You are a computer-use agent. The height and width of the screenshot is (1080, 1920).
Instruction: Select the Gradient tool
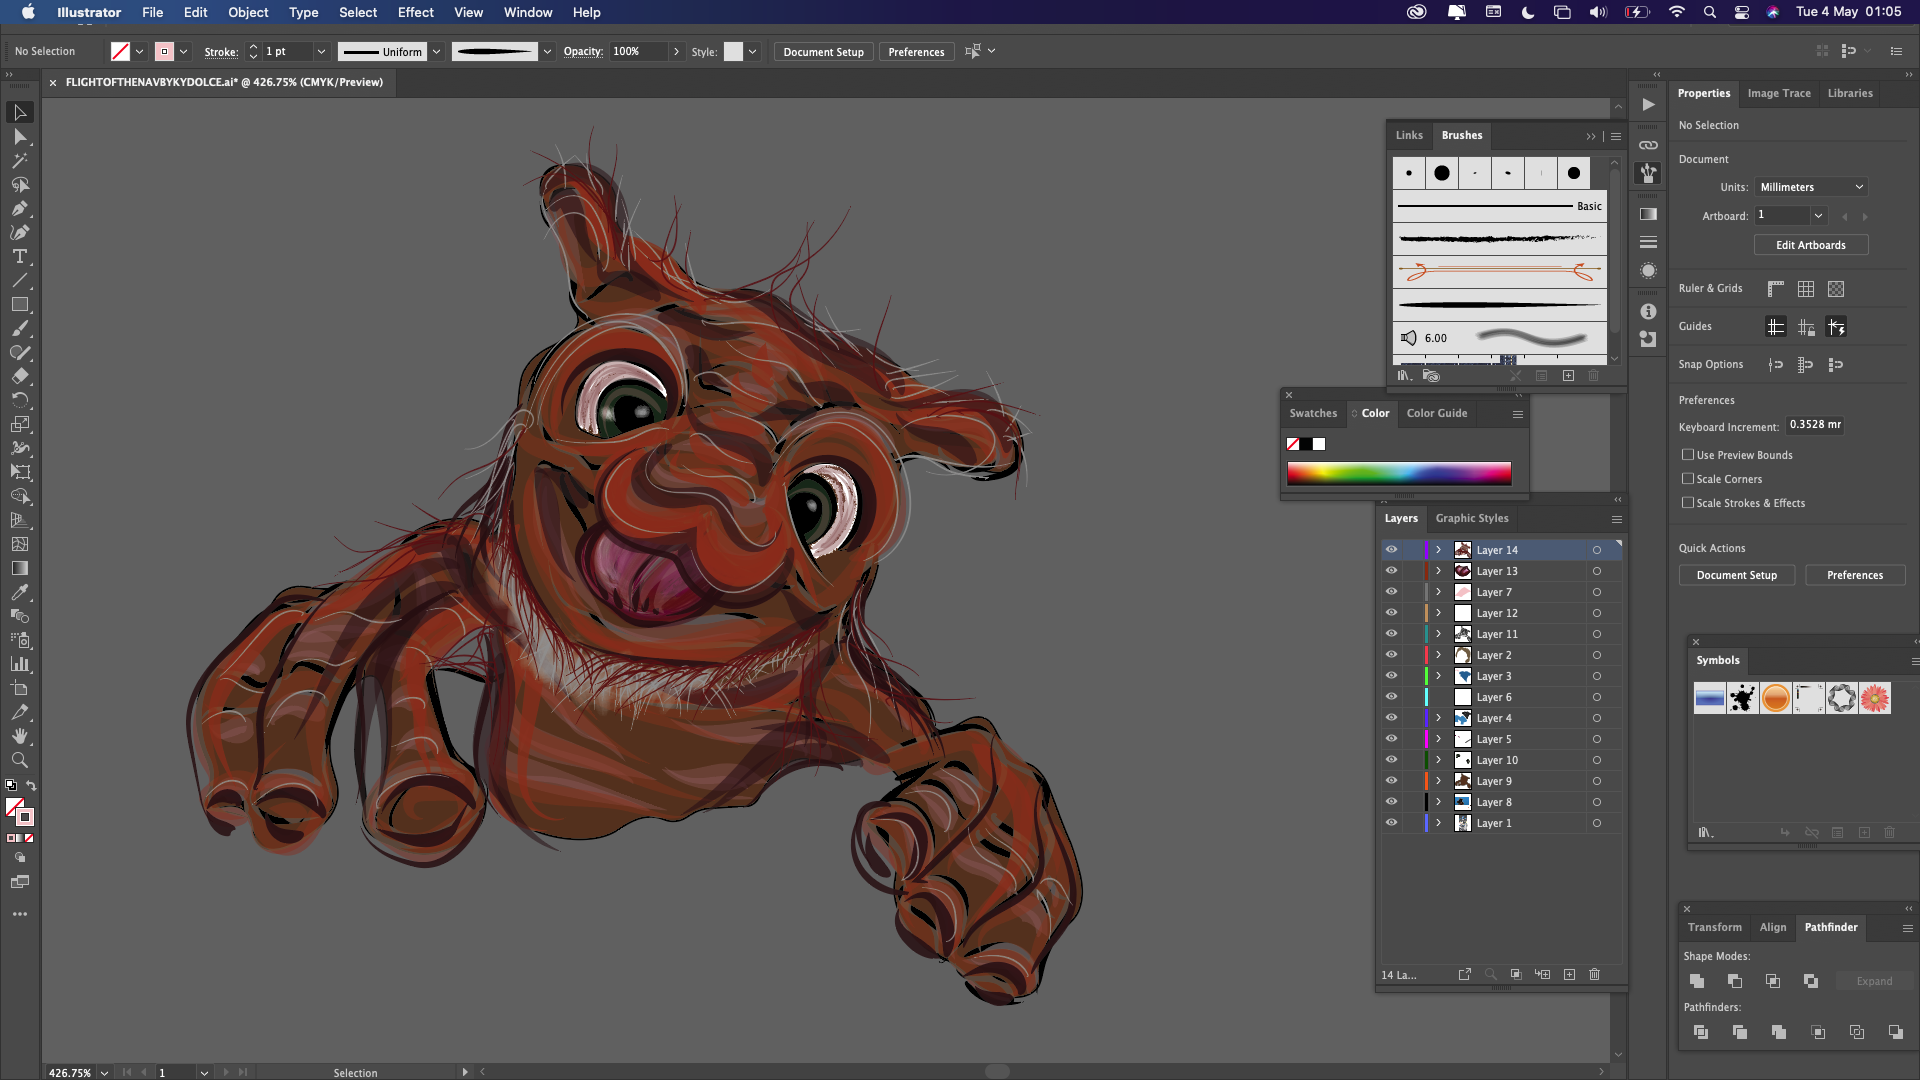[x=20, y=568]
